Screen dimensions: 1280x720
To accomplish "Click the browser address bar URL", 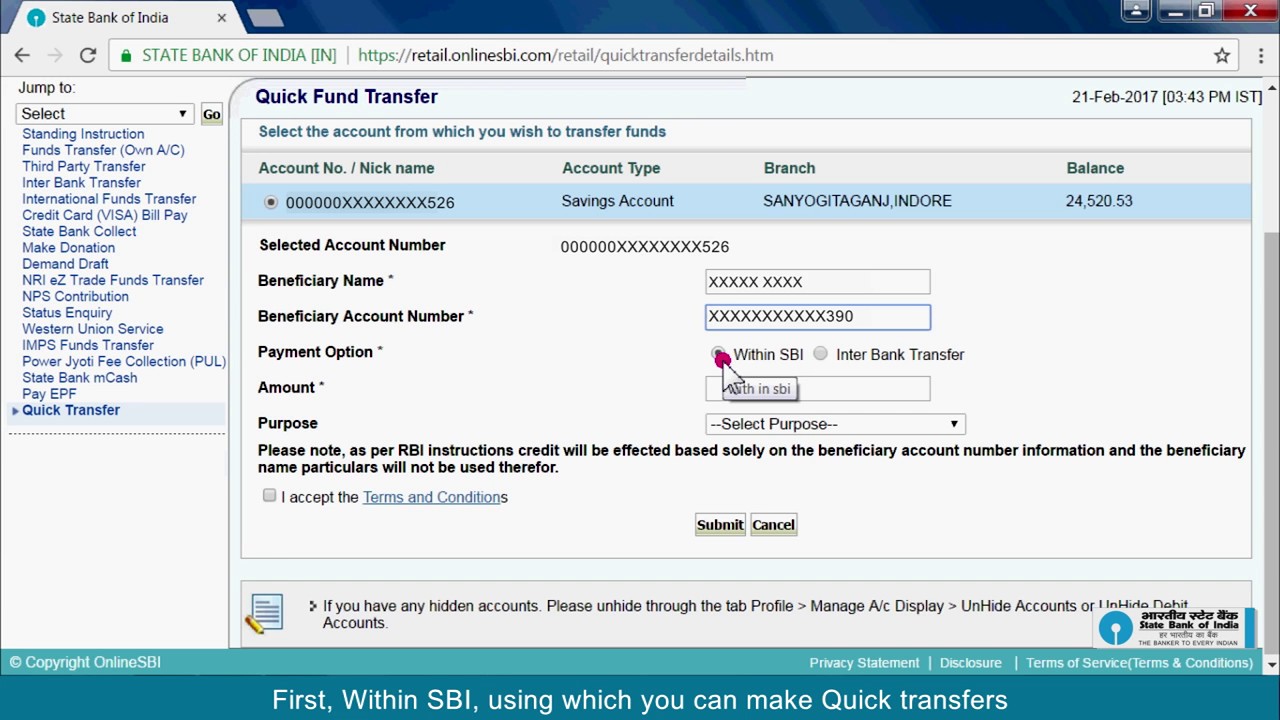I will pos(565,56).
